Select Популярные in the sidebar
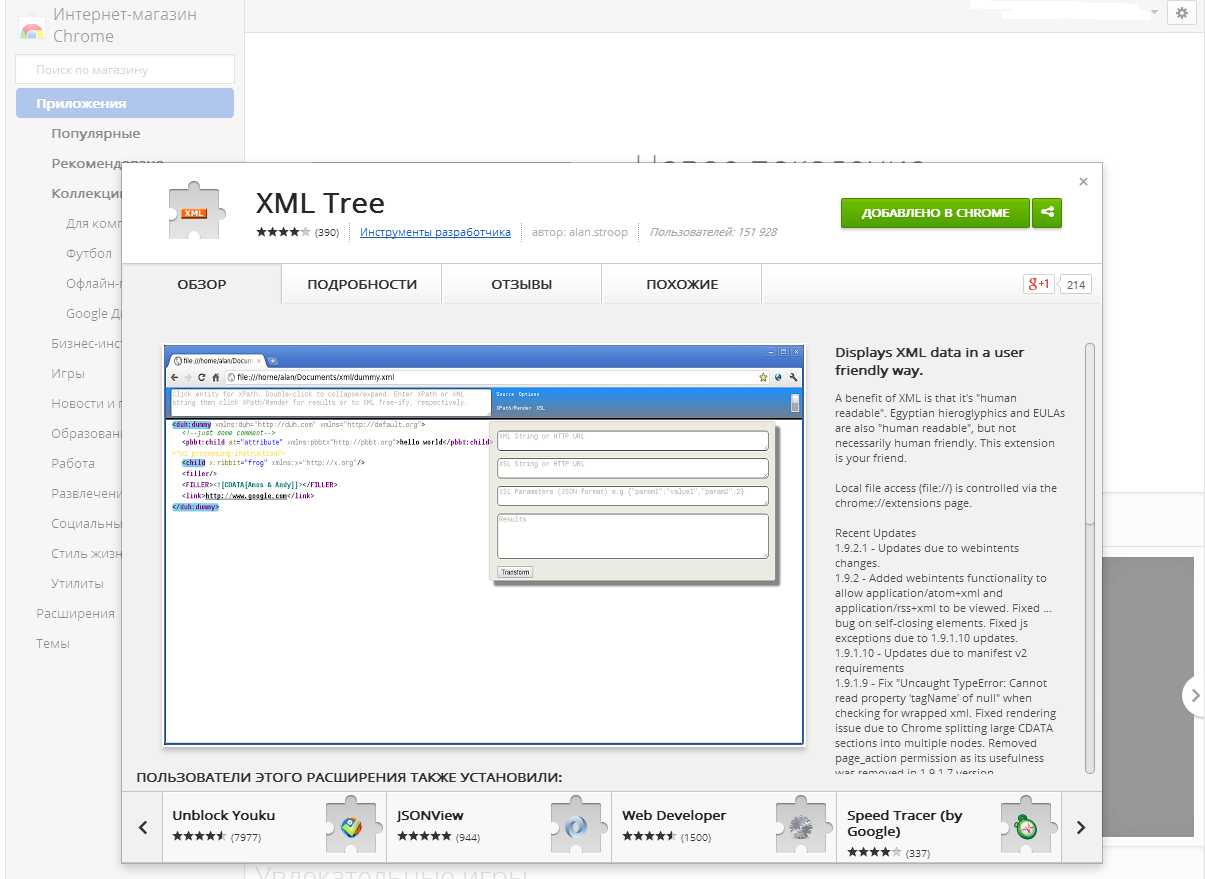 [96, 133]
